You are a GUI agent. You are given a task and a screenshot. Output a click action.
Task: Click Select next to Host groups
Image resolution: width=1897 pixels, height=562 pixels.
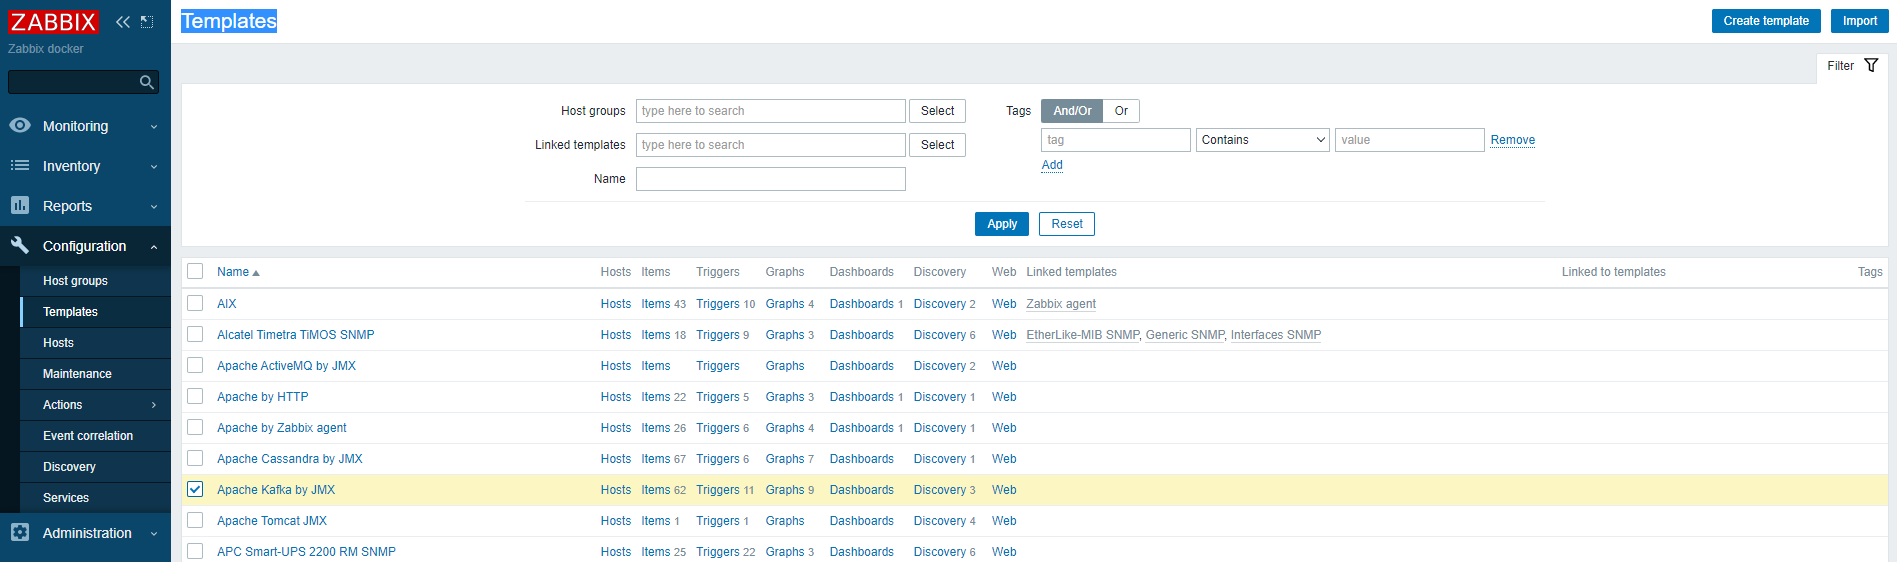pyautogui.click(x=937, y=111)
